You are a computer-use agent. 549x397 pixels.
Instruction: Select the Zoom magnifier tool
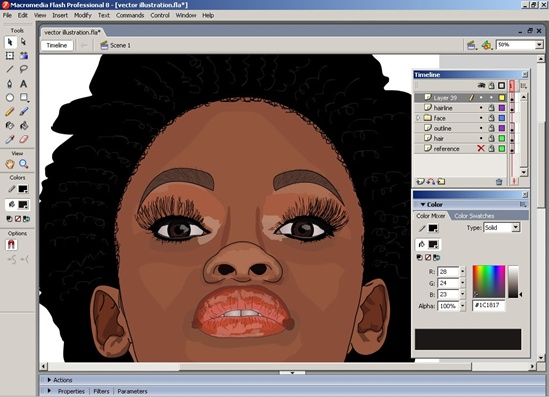23,163
